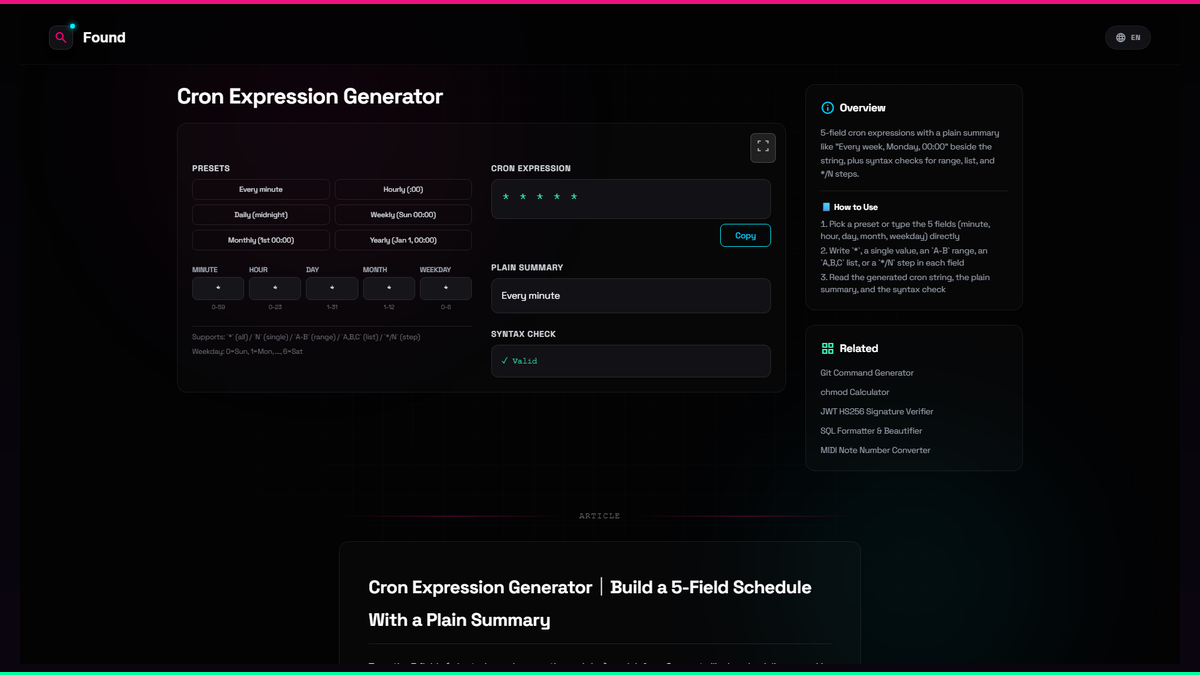
Task: Select the Daily (midnight) preset
Action: pyautogui.click(x=261, y=214)
